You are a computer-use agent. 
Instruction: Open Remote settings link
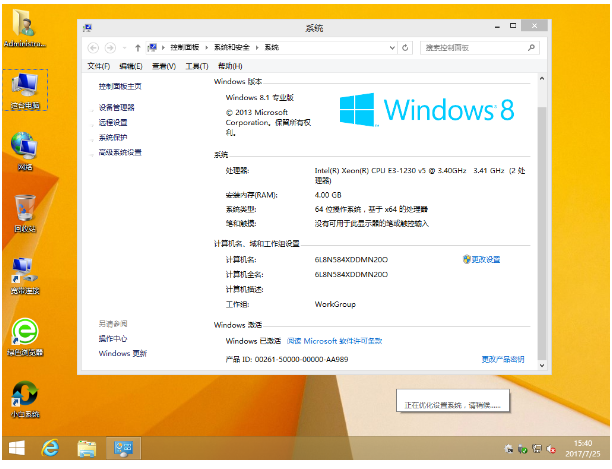click(113, 122)
